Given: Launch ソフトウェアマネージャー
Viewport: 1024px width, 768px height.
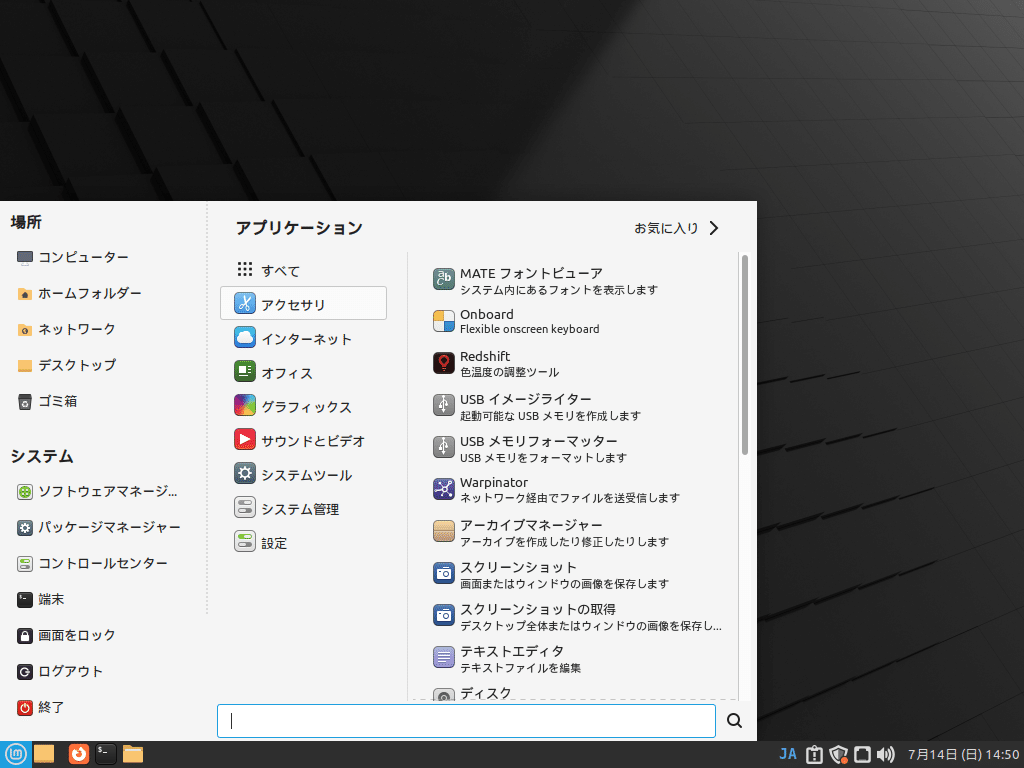Looking at the screenshot, I should coord(97,492).
